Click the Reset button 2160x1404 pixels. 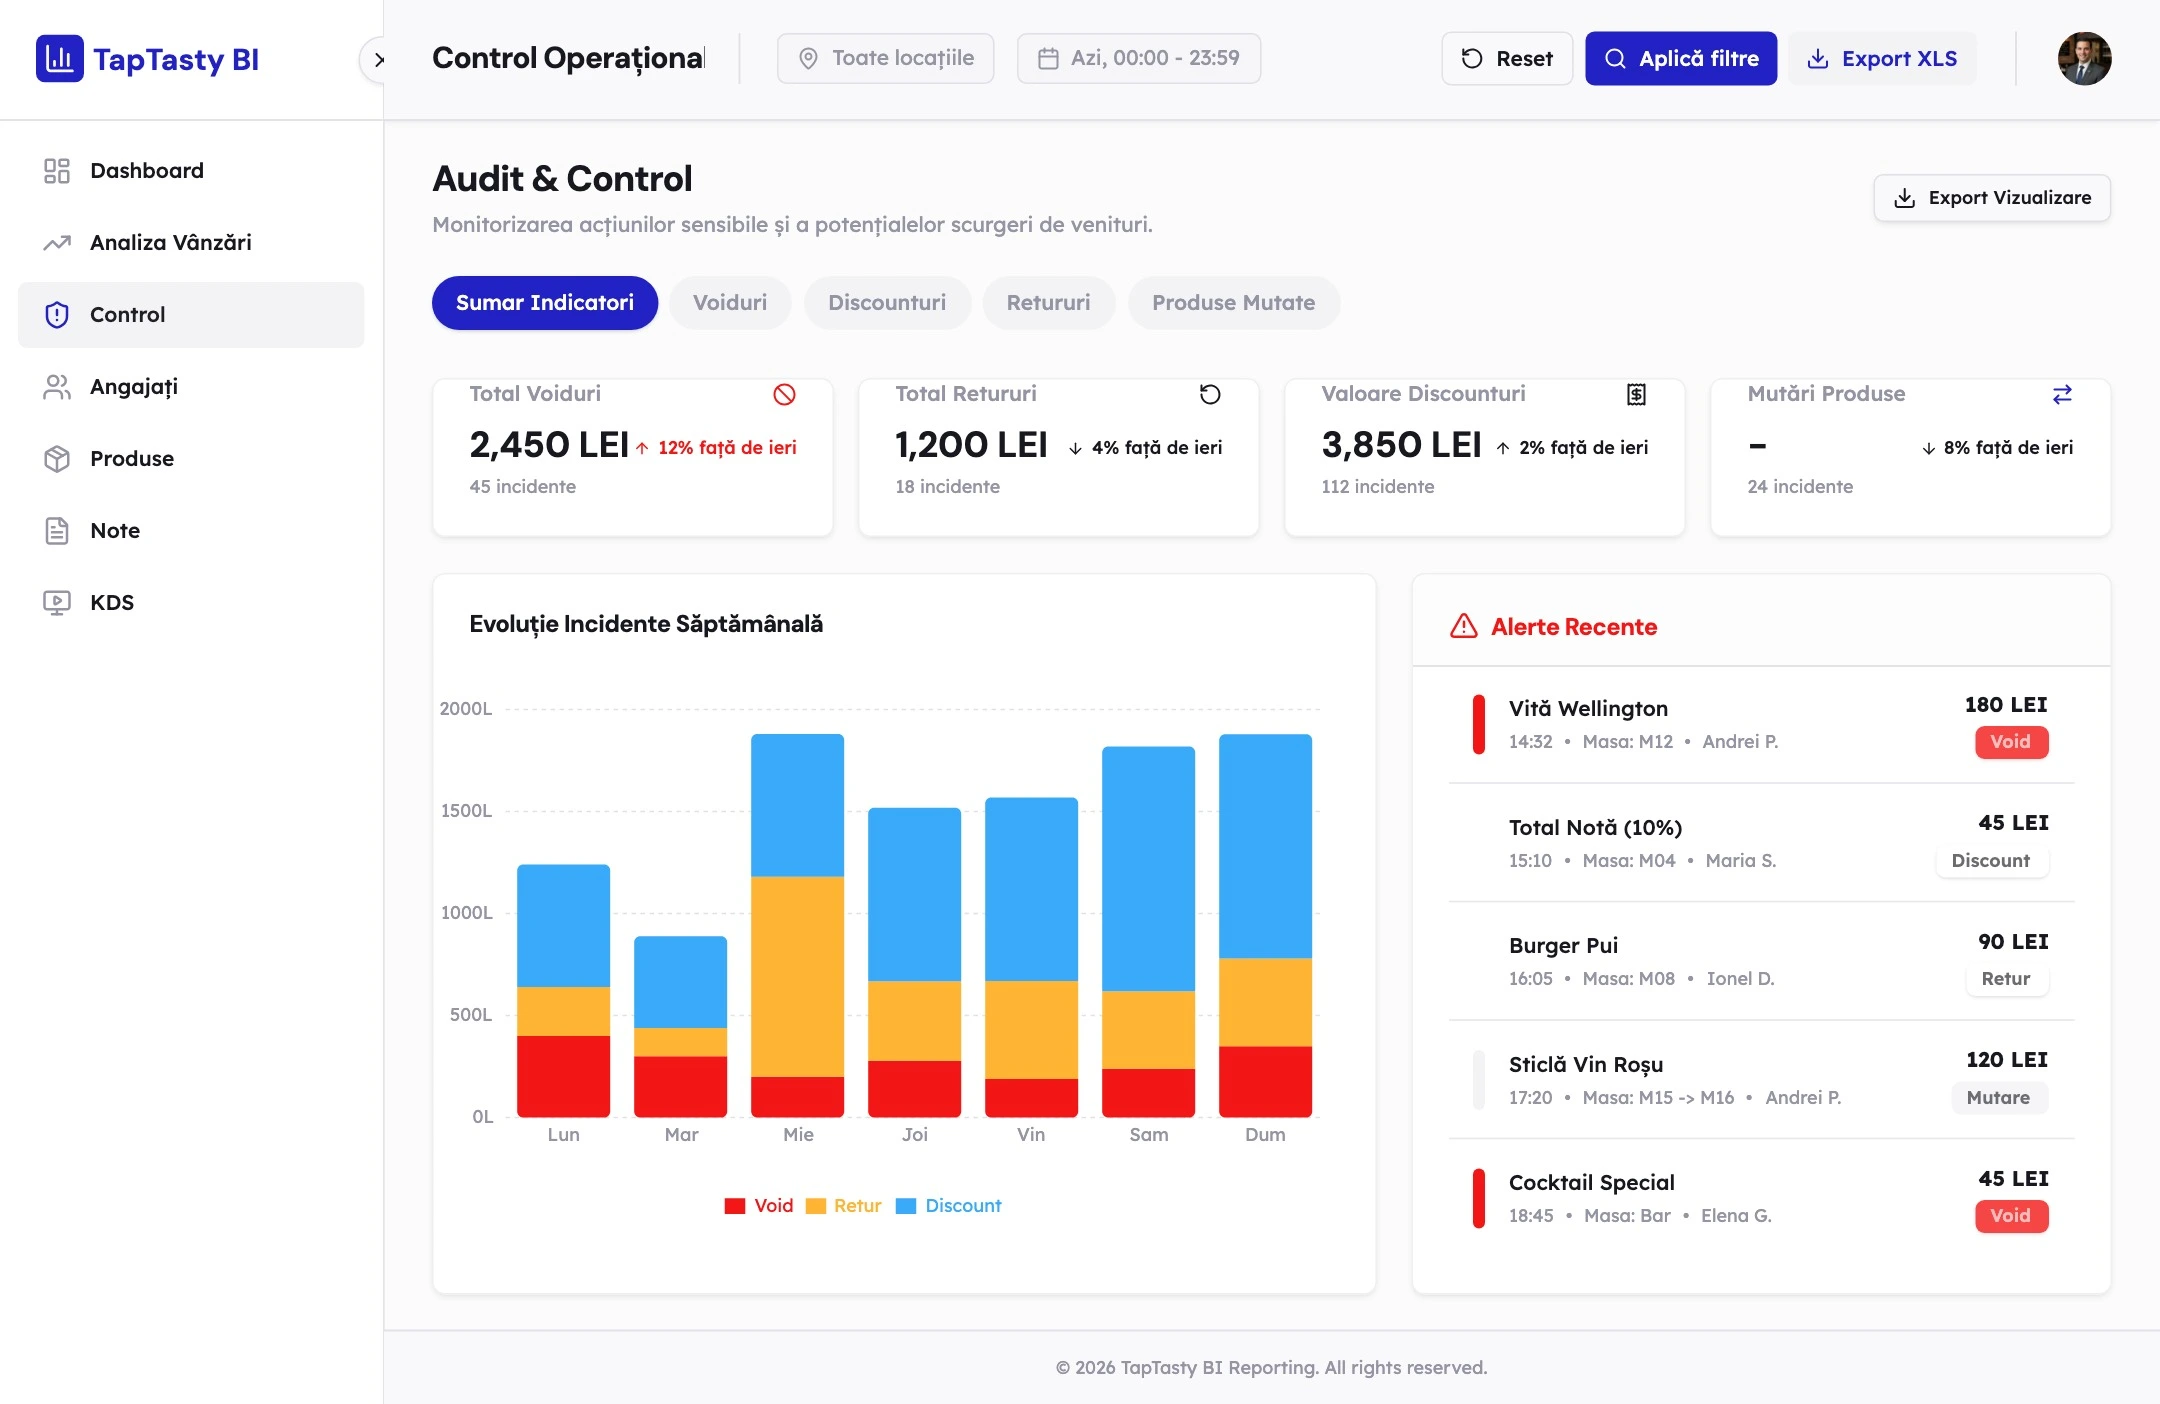(1507, 59)
